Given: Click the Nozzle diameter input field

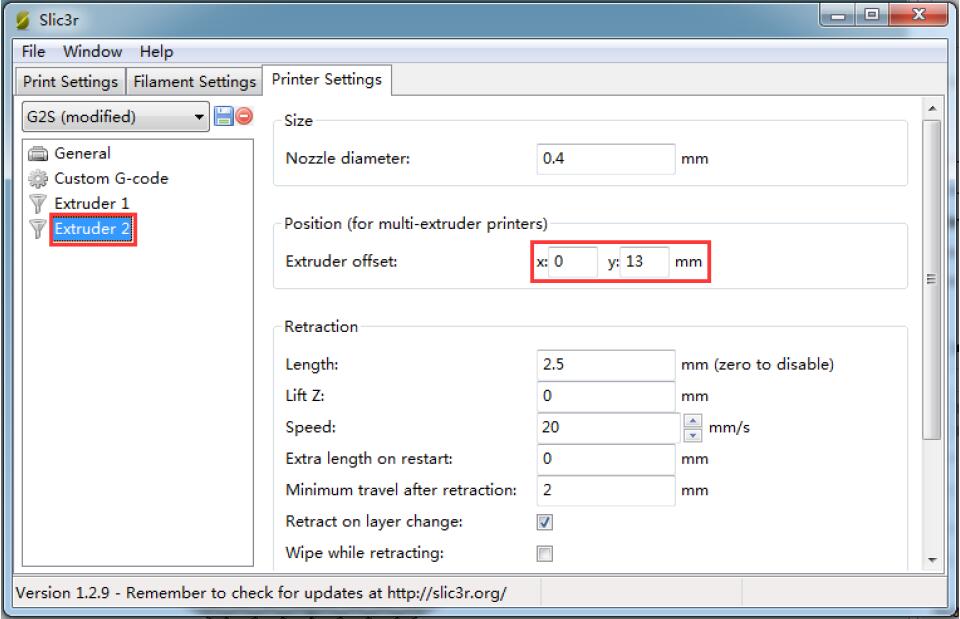Looking at the screenshot, I should (606, 159).
